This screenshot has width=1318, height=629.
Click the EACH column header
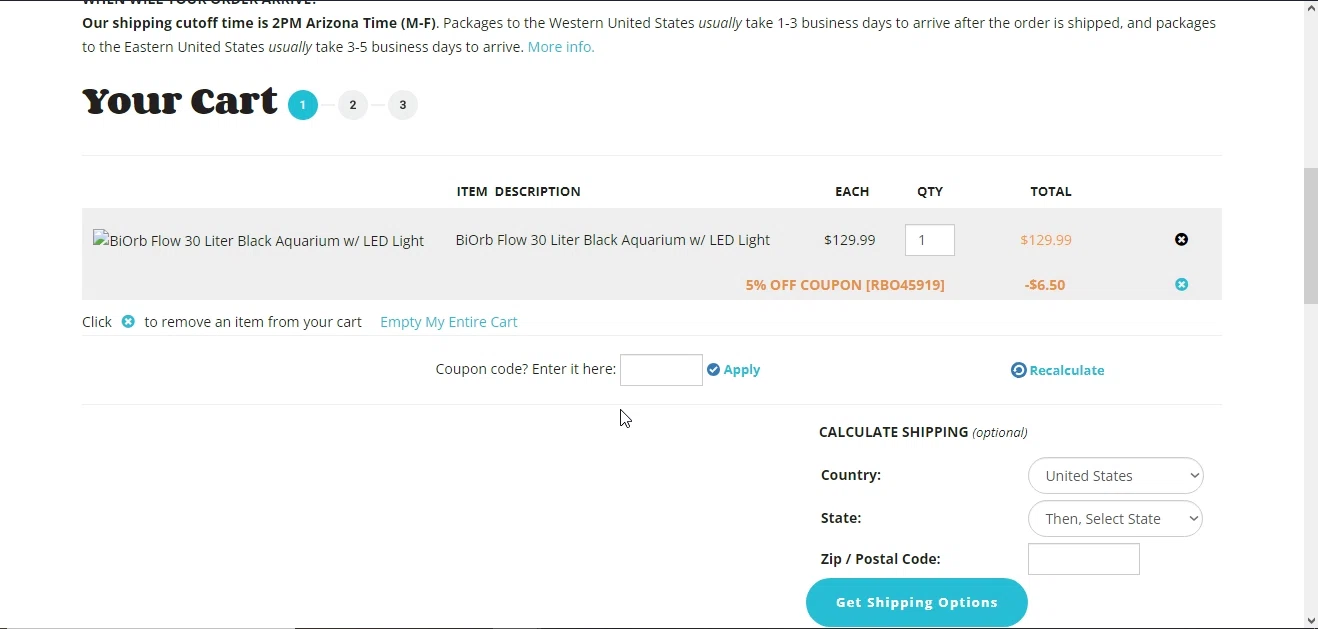(852, 191)
